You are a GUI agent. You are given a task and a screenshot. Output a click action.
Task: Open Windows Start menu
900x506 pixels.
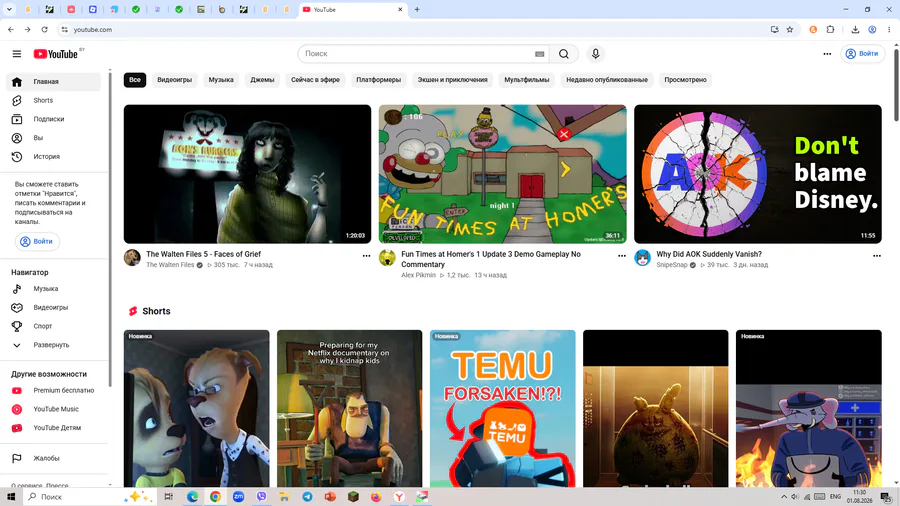click(x=11, y=497)
